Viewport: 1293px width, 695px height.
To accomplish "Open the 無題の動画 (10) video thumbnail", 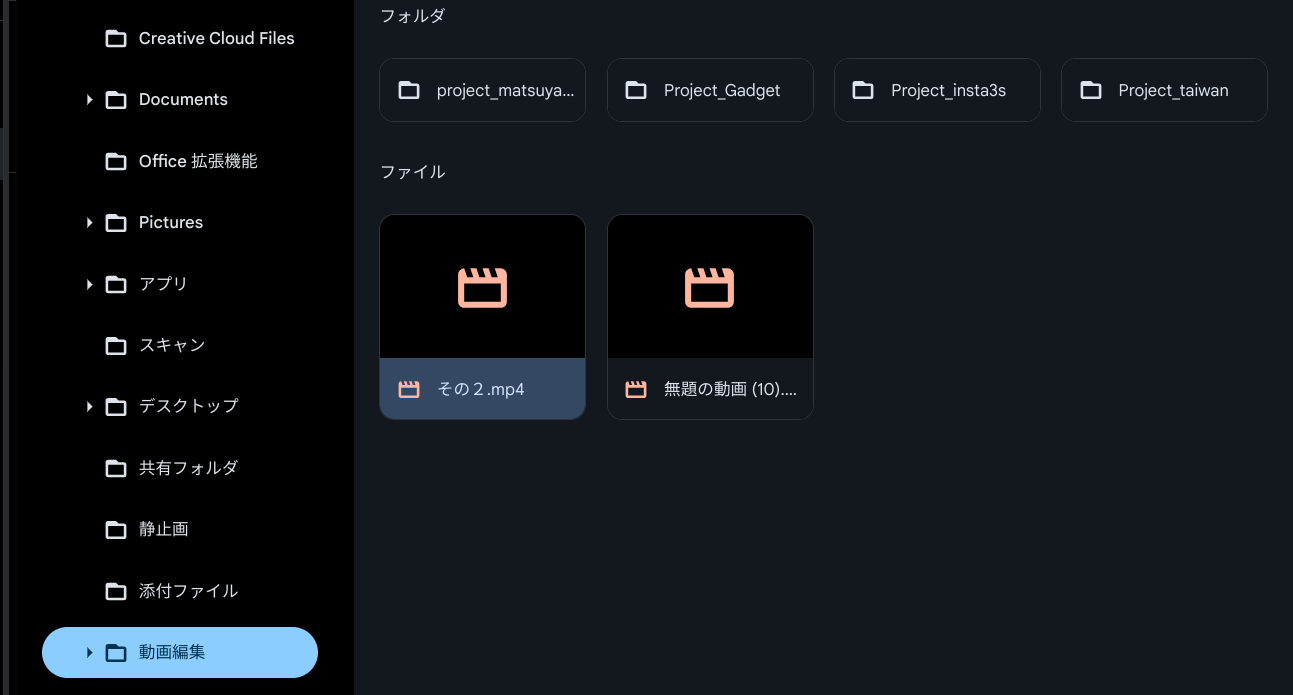I will tap(710, 287).
